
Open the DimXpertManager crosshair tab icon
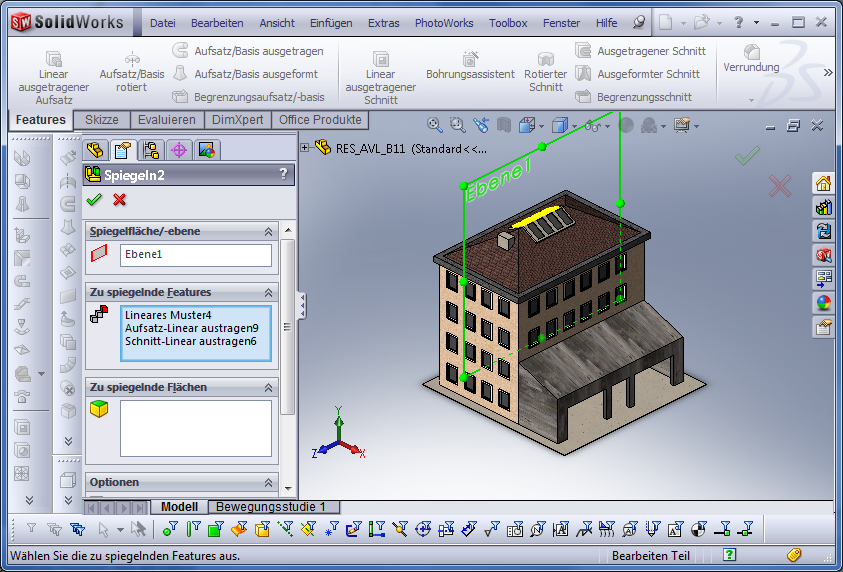[x=179, y=150]
